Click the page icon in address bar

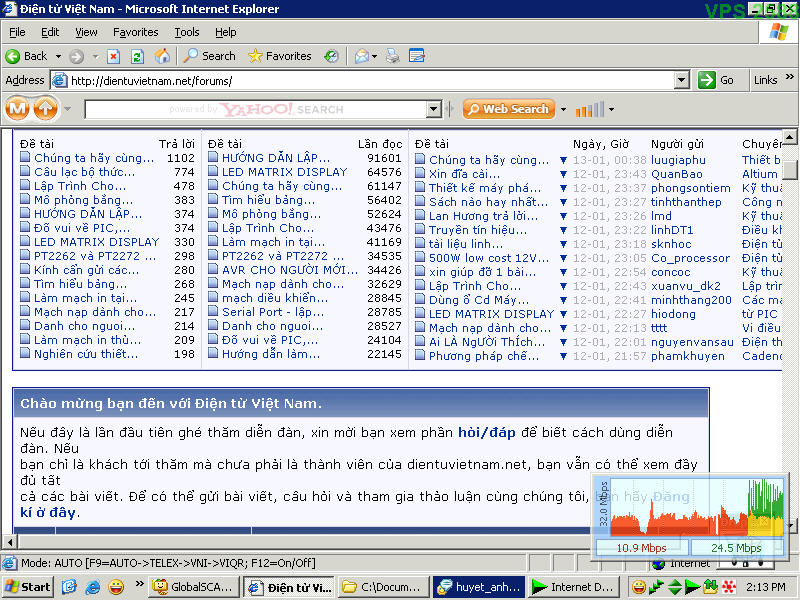(x=60, y=80)
